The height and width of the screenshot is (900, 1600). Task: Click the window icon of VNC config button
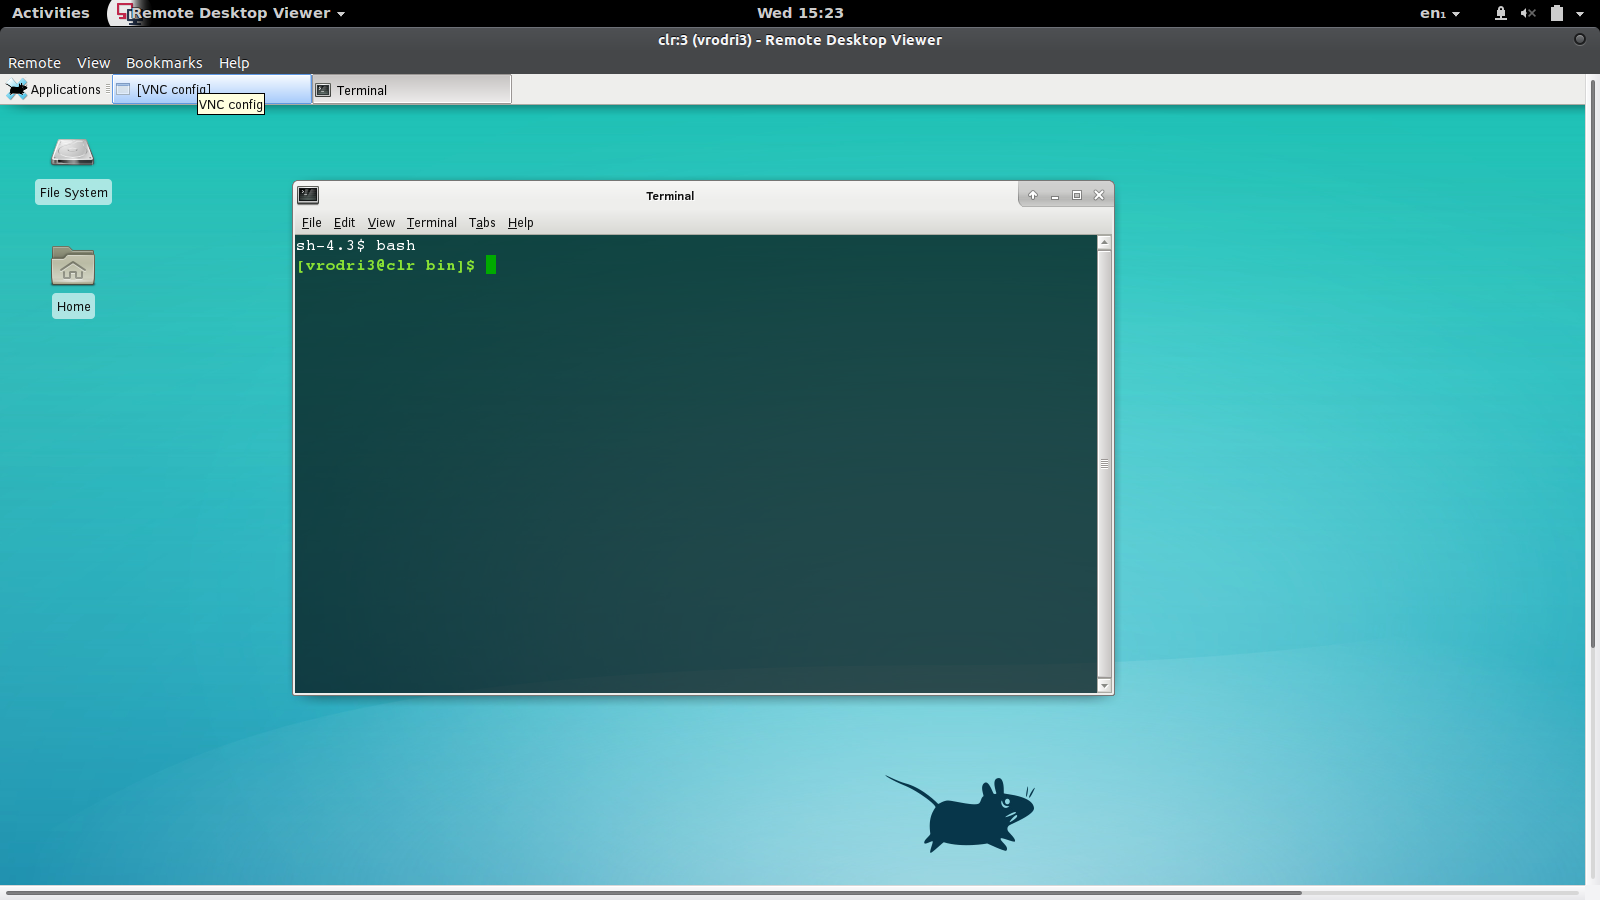[x=124, y=89]
